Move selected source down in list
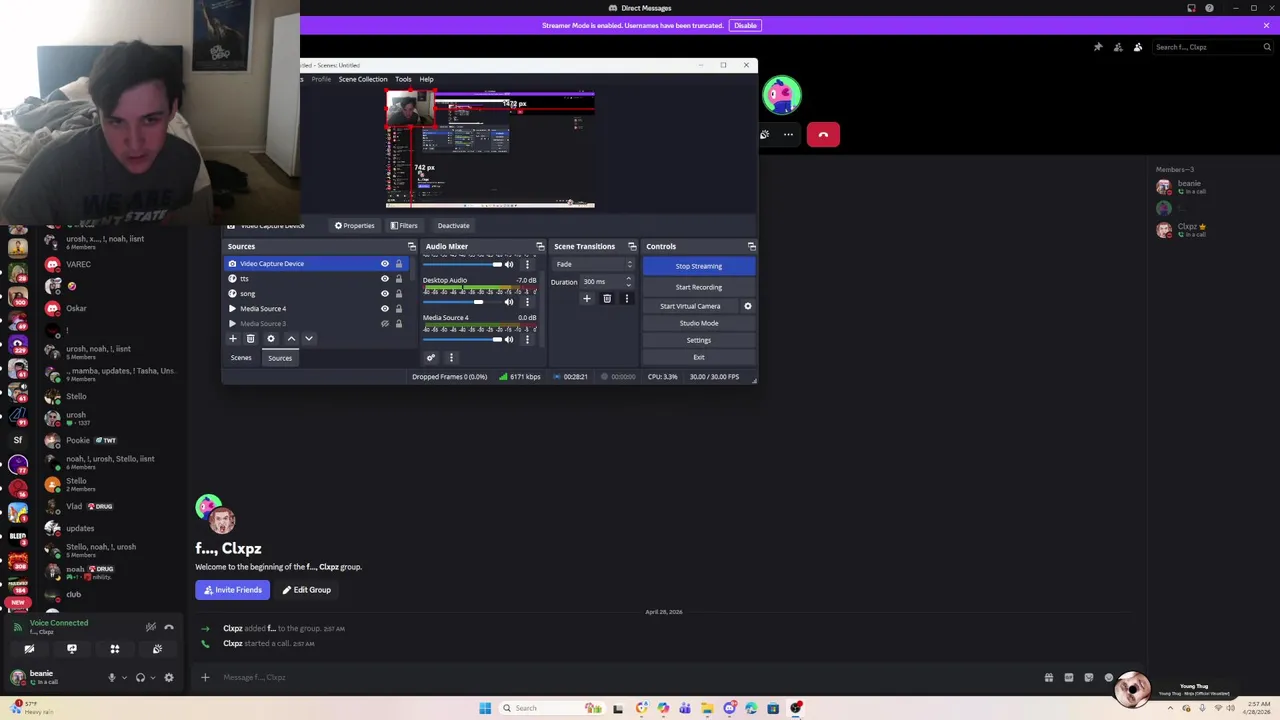 click(x=308, y=339)
